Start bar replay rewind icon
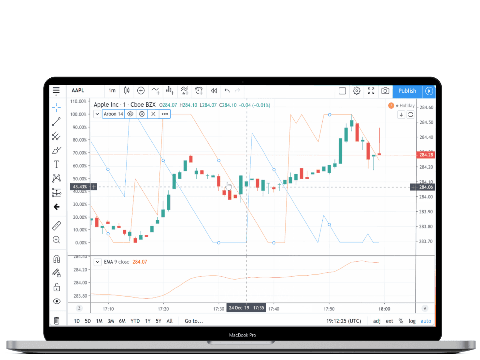This screenshot has height=360, width=480. [214, 90]
